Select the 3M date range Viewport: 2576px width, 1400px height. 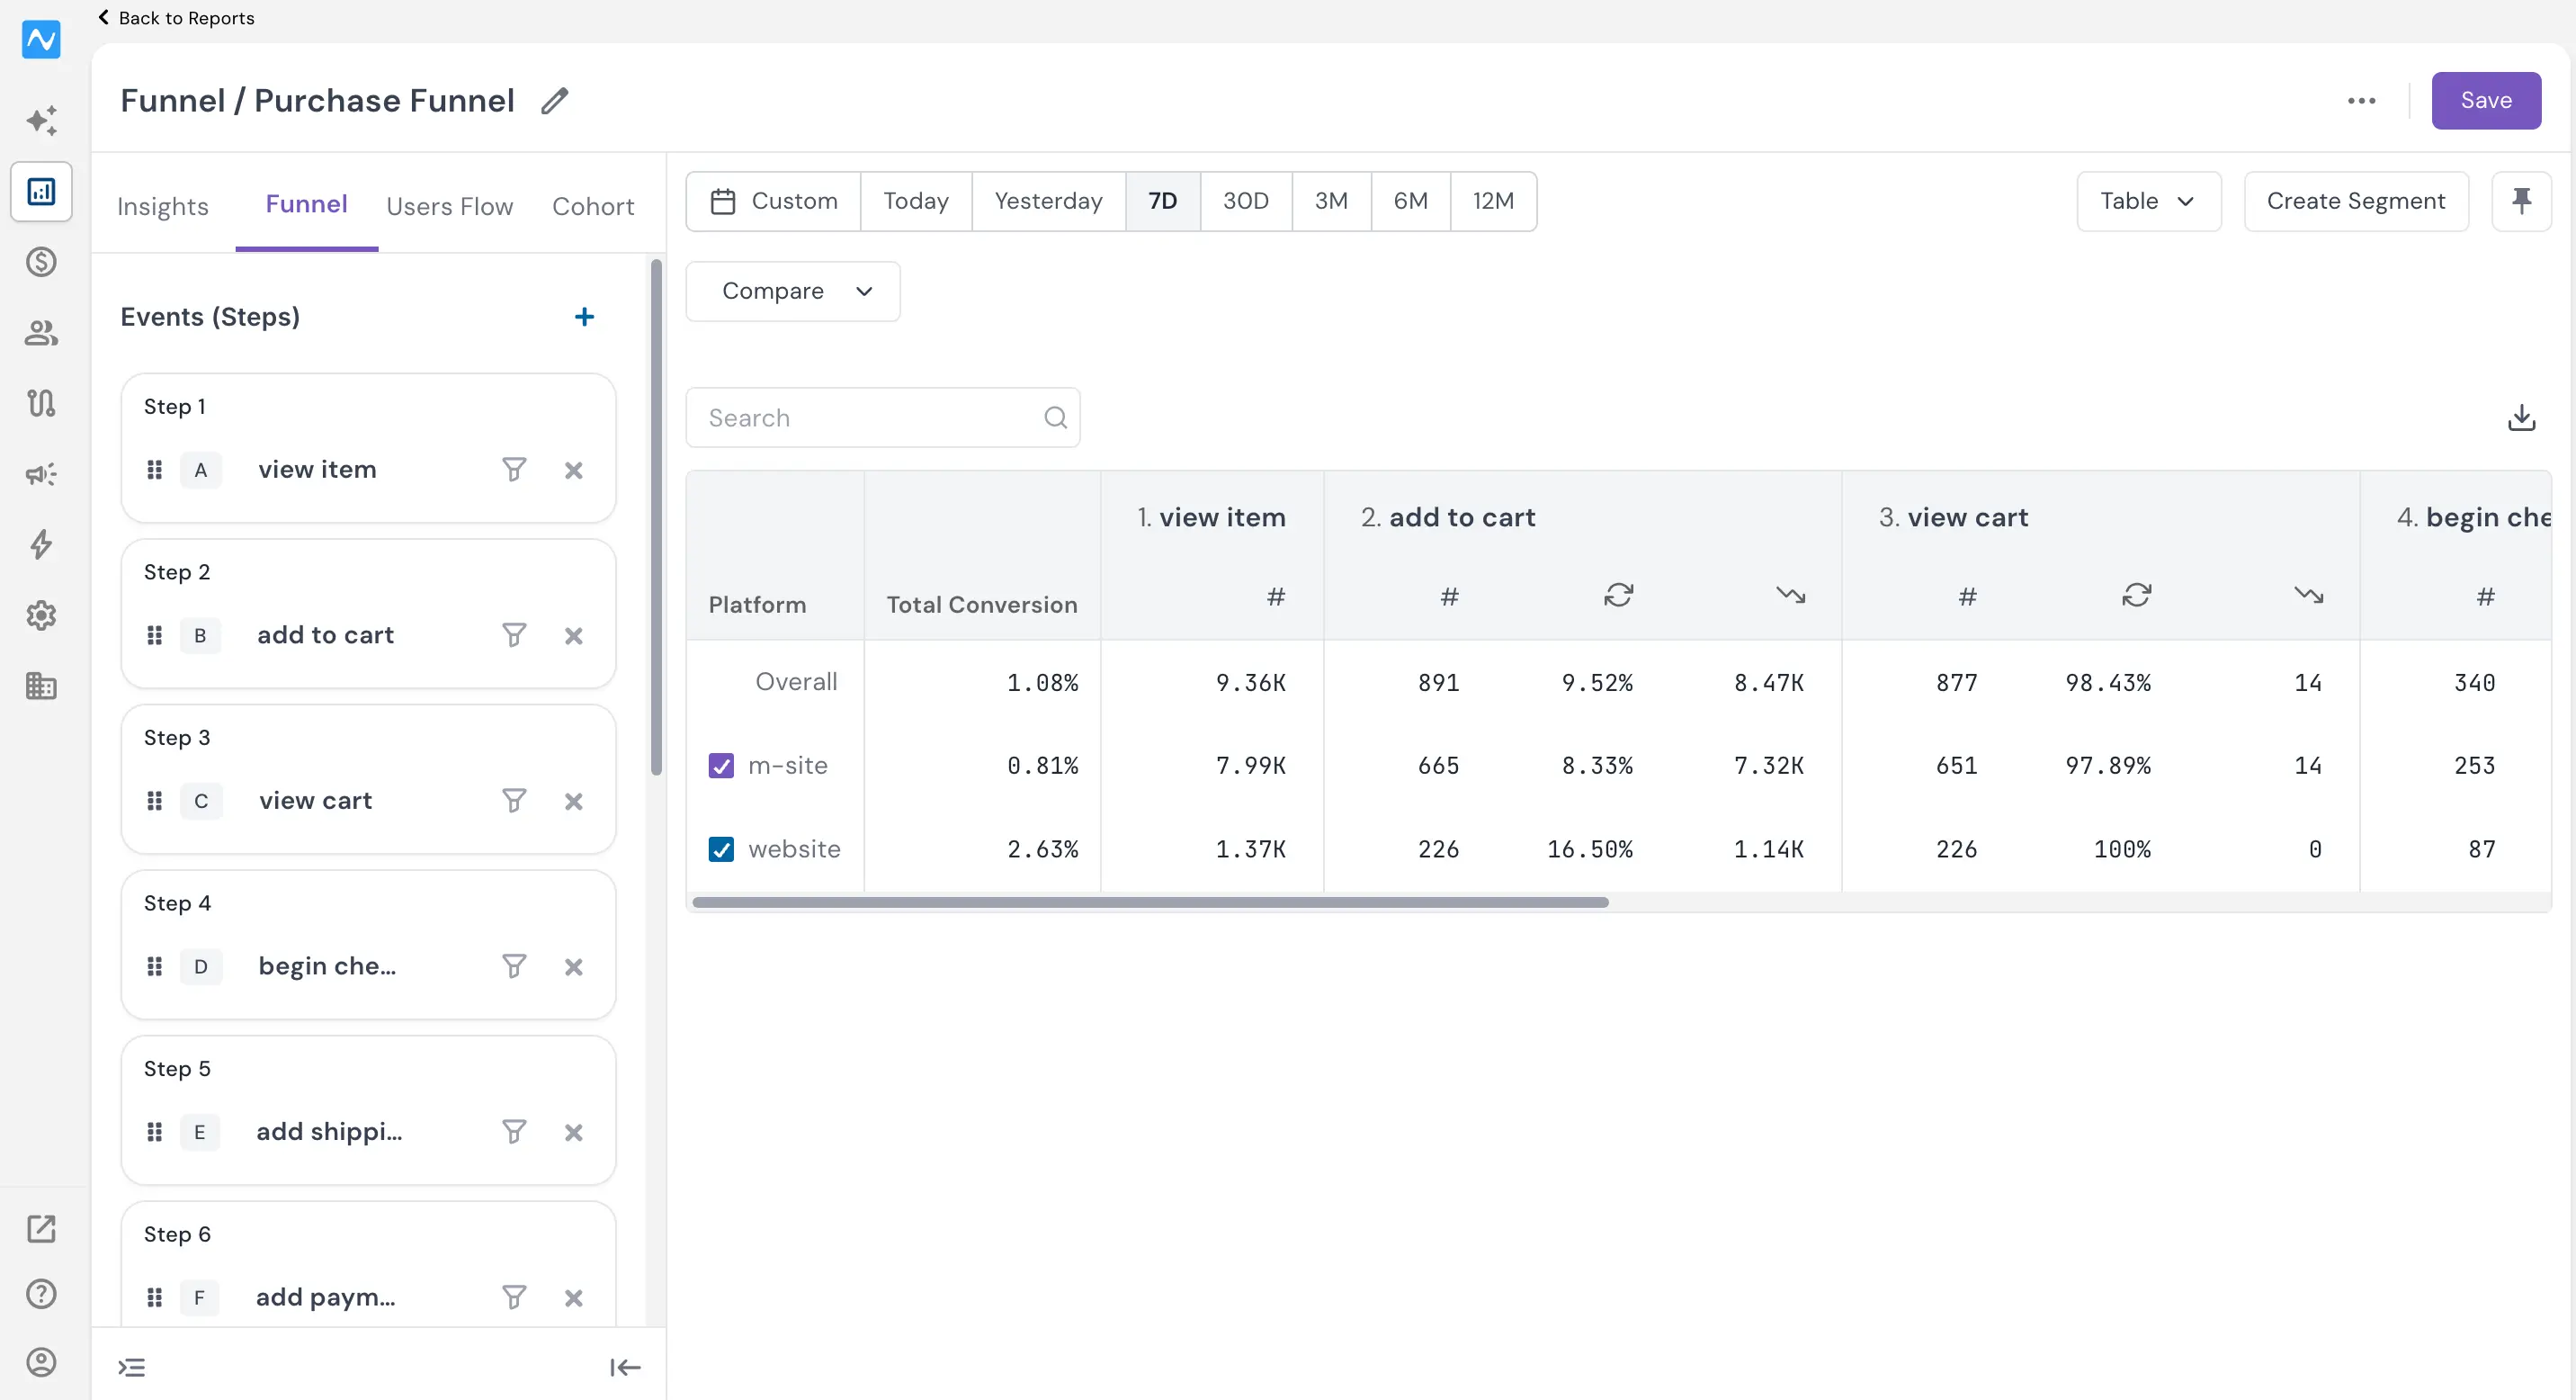point(1331,201)
